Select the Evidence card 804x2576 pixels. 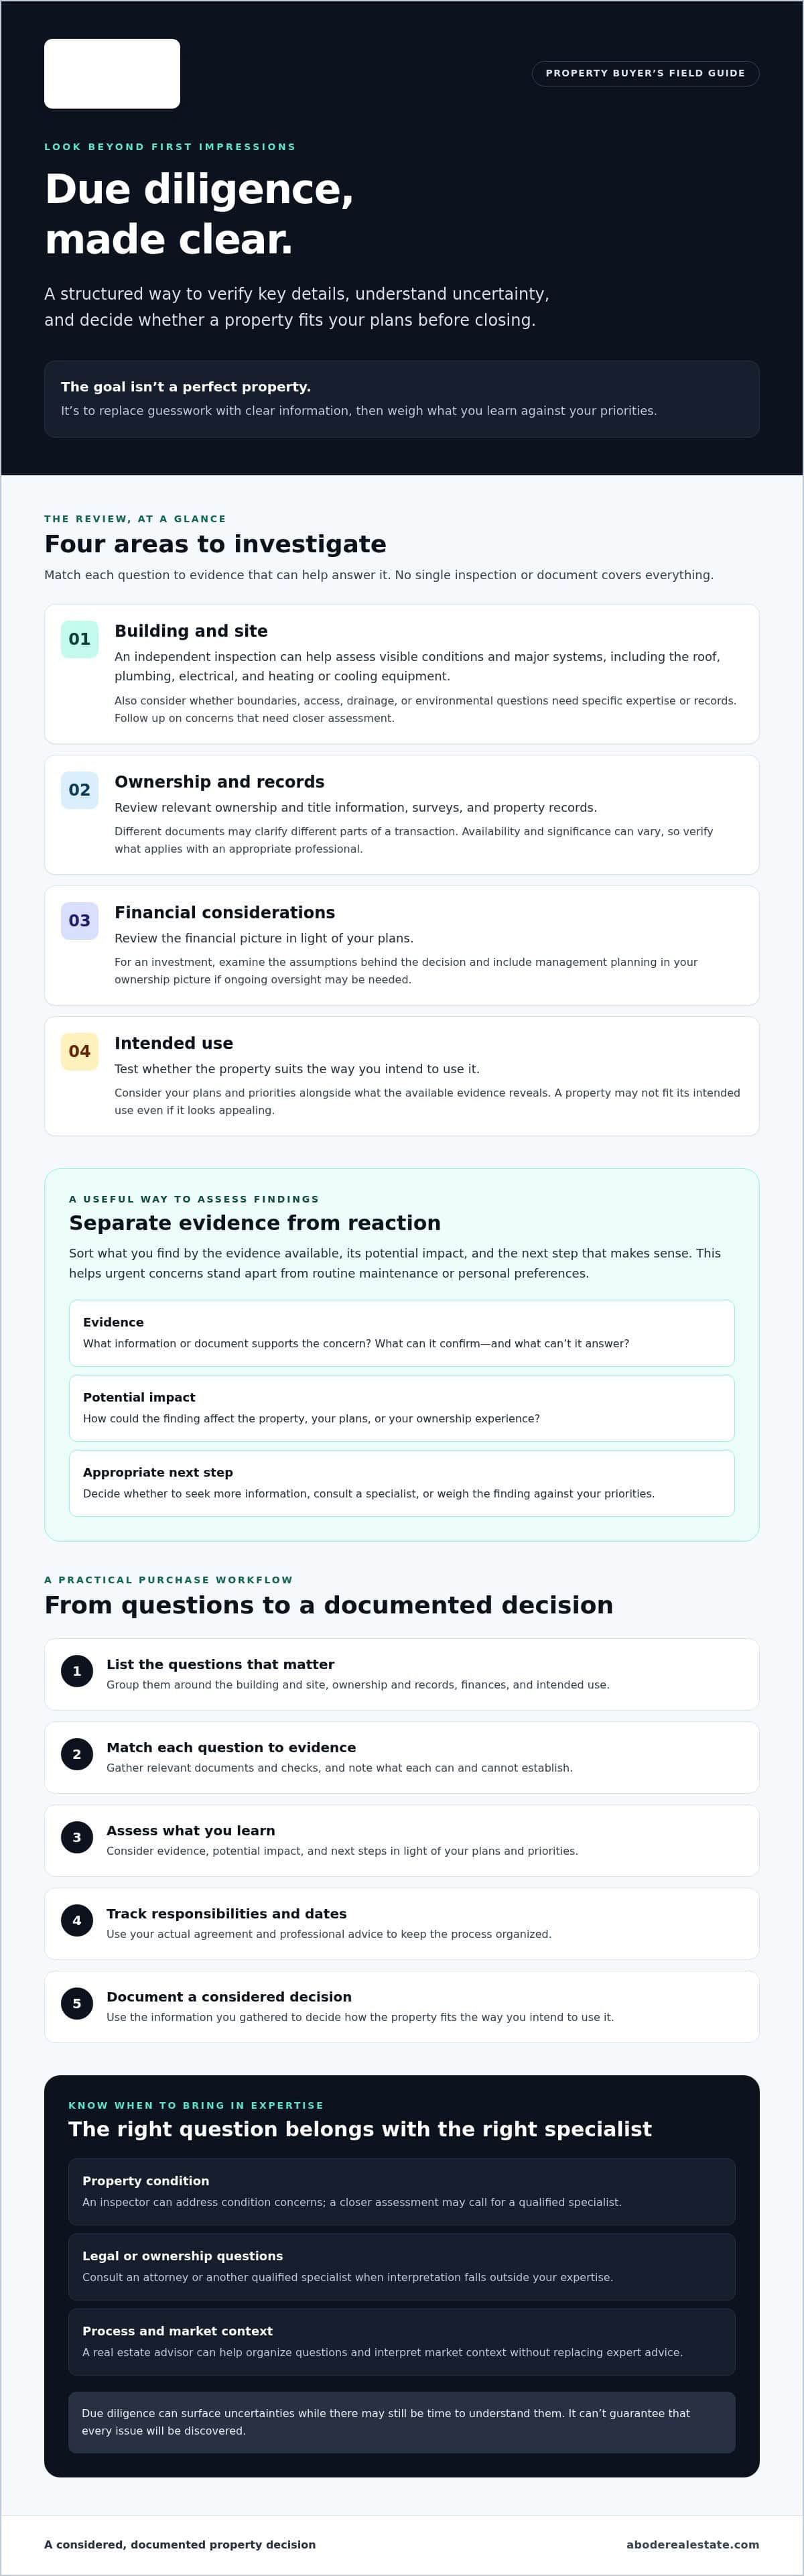tap(402, 1333)
